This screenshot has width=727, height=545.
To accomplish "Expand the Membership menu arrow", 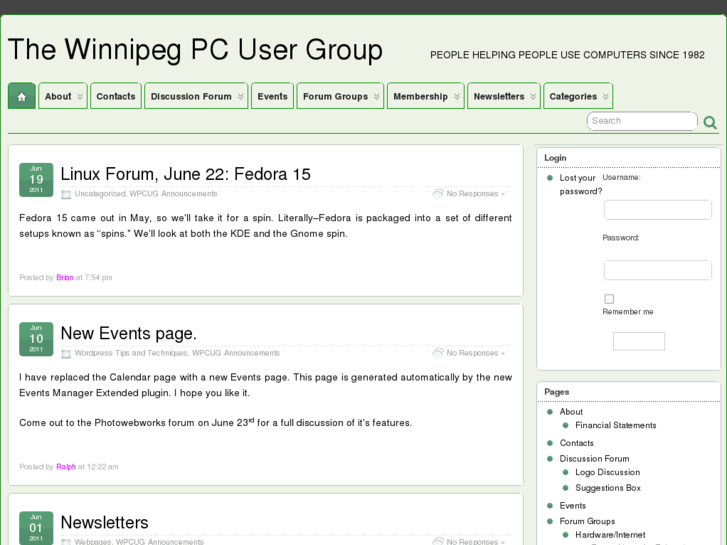I will 457,96.
